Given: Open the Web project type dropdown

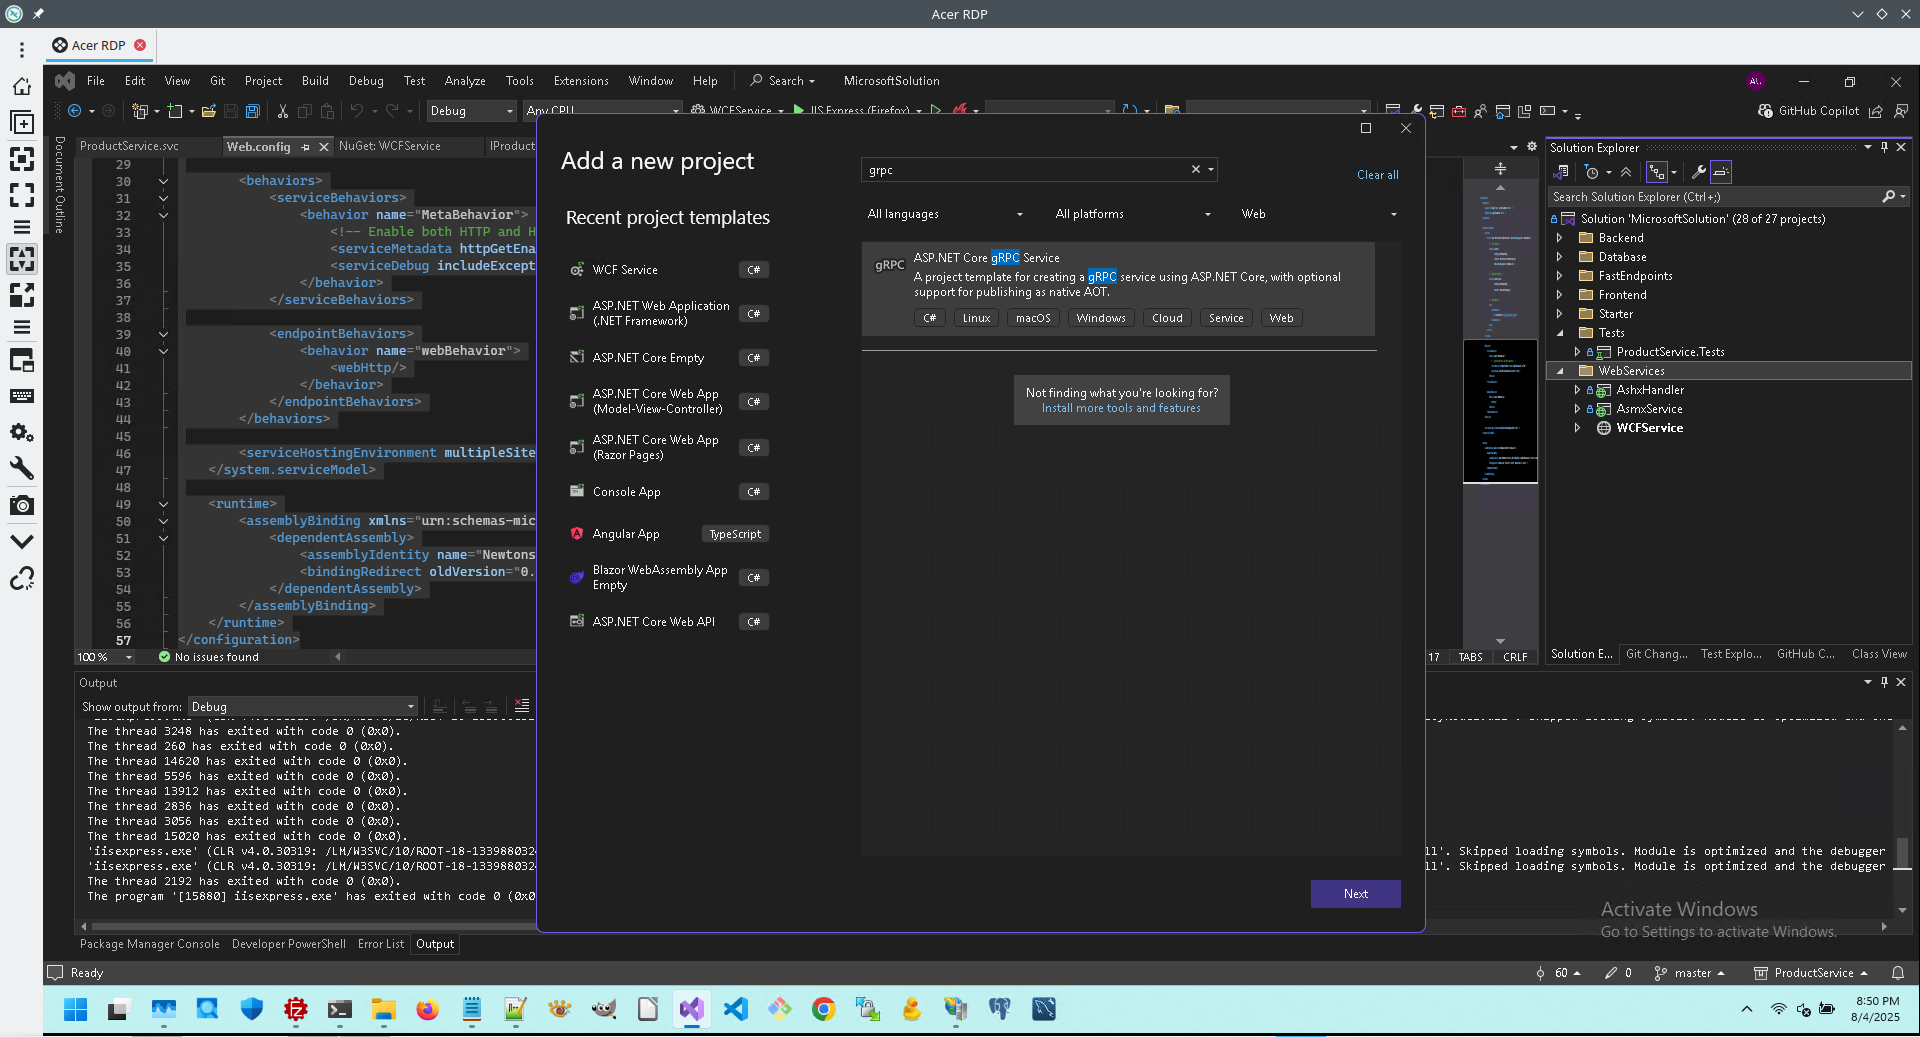Looking at the screenshot, I should [1319, 214].
